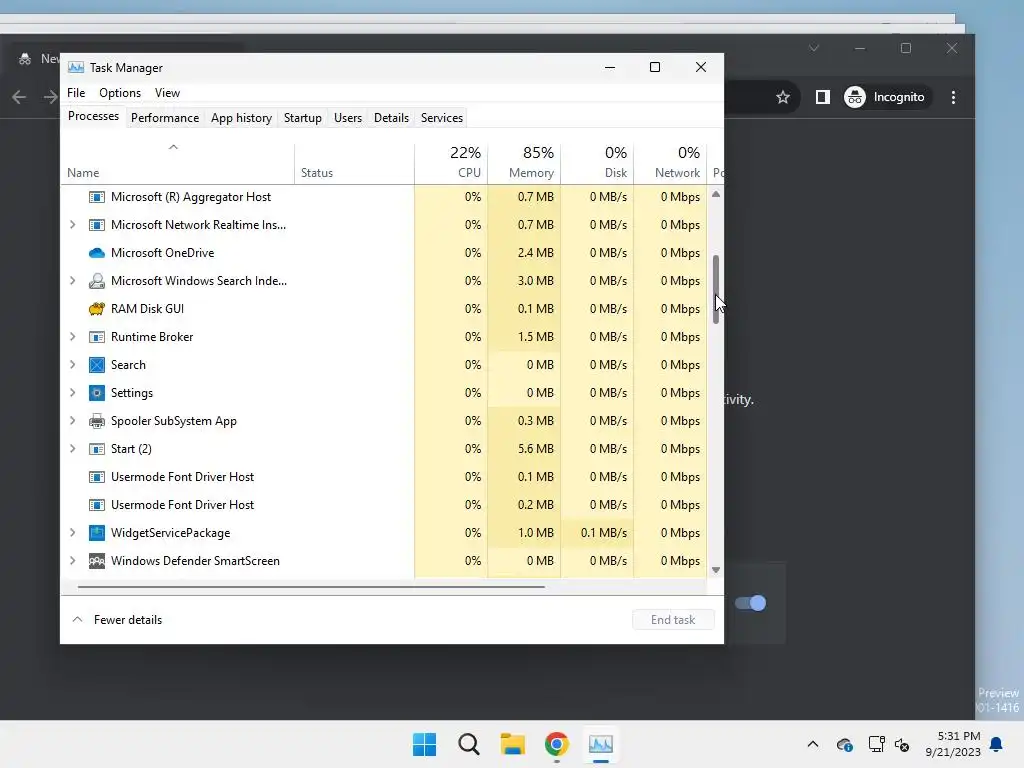This screenshot has height=768, width=1024.
Task: Open the taskbar clock showing 5:31 PM
Action: 952,744
